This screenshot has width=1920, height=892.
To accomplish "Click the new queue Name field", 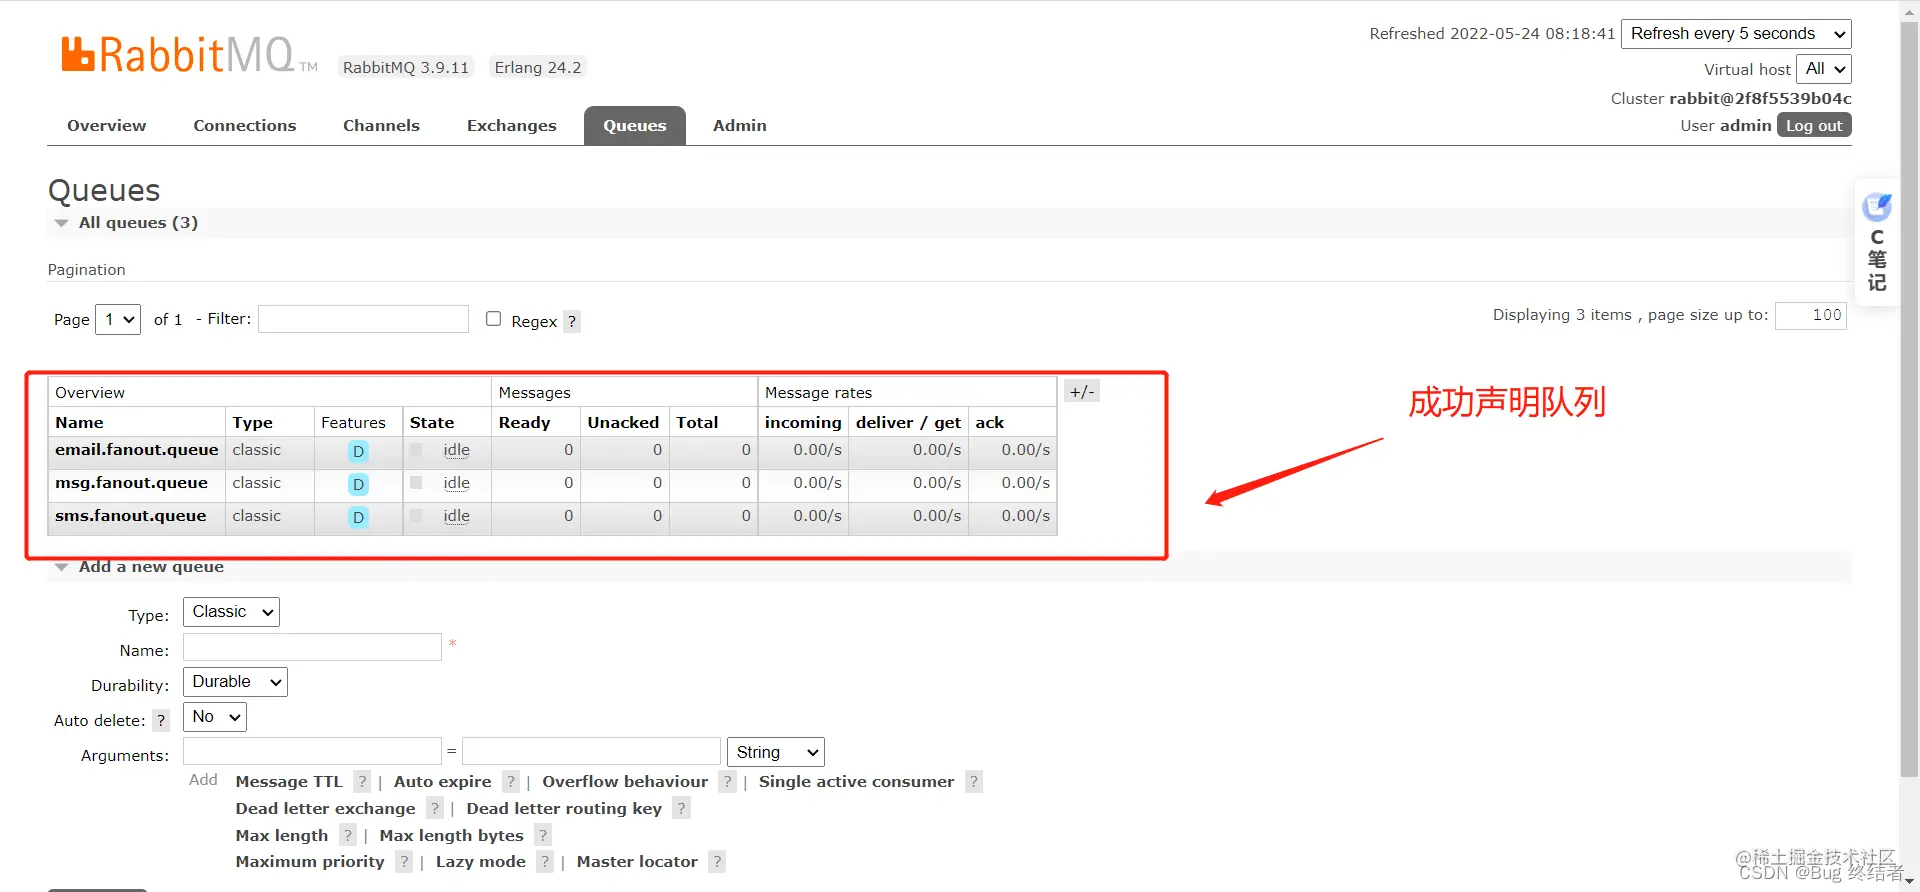I will click(312, 647).
